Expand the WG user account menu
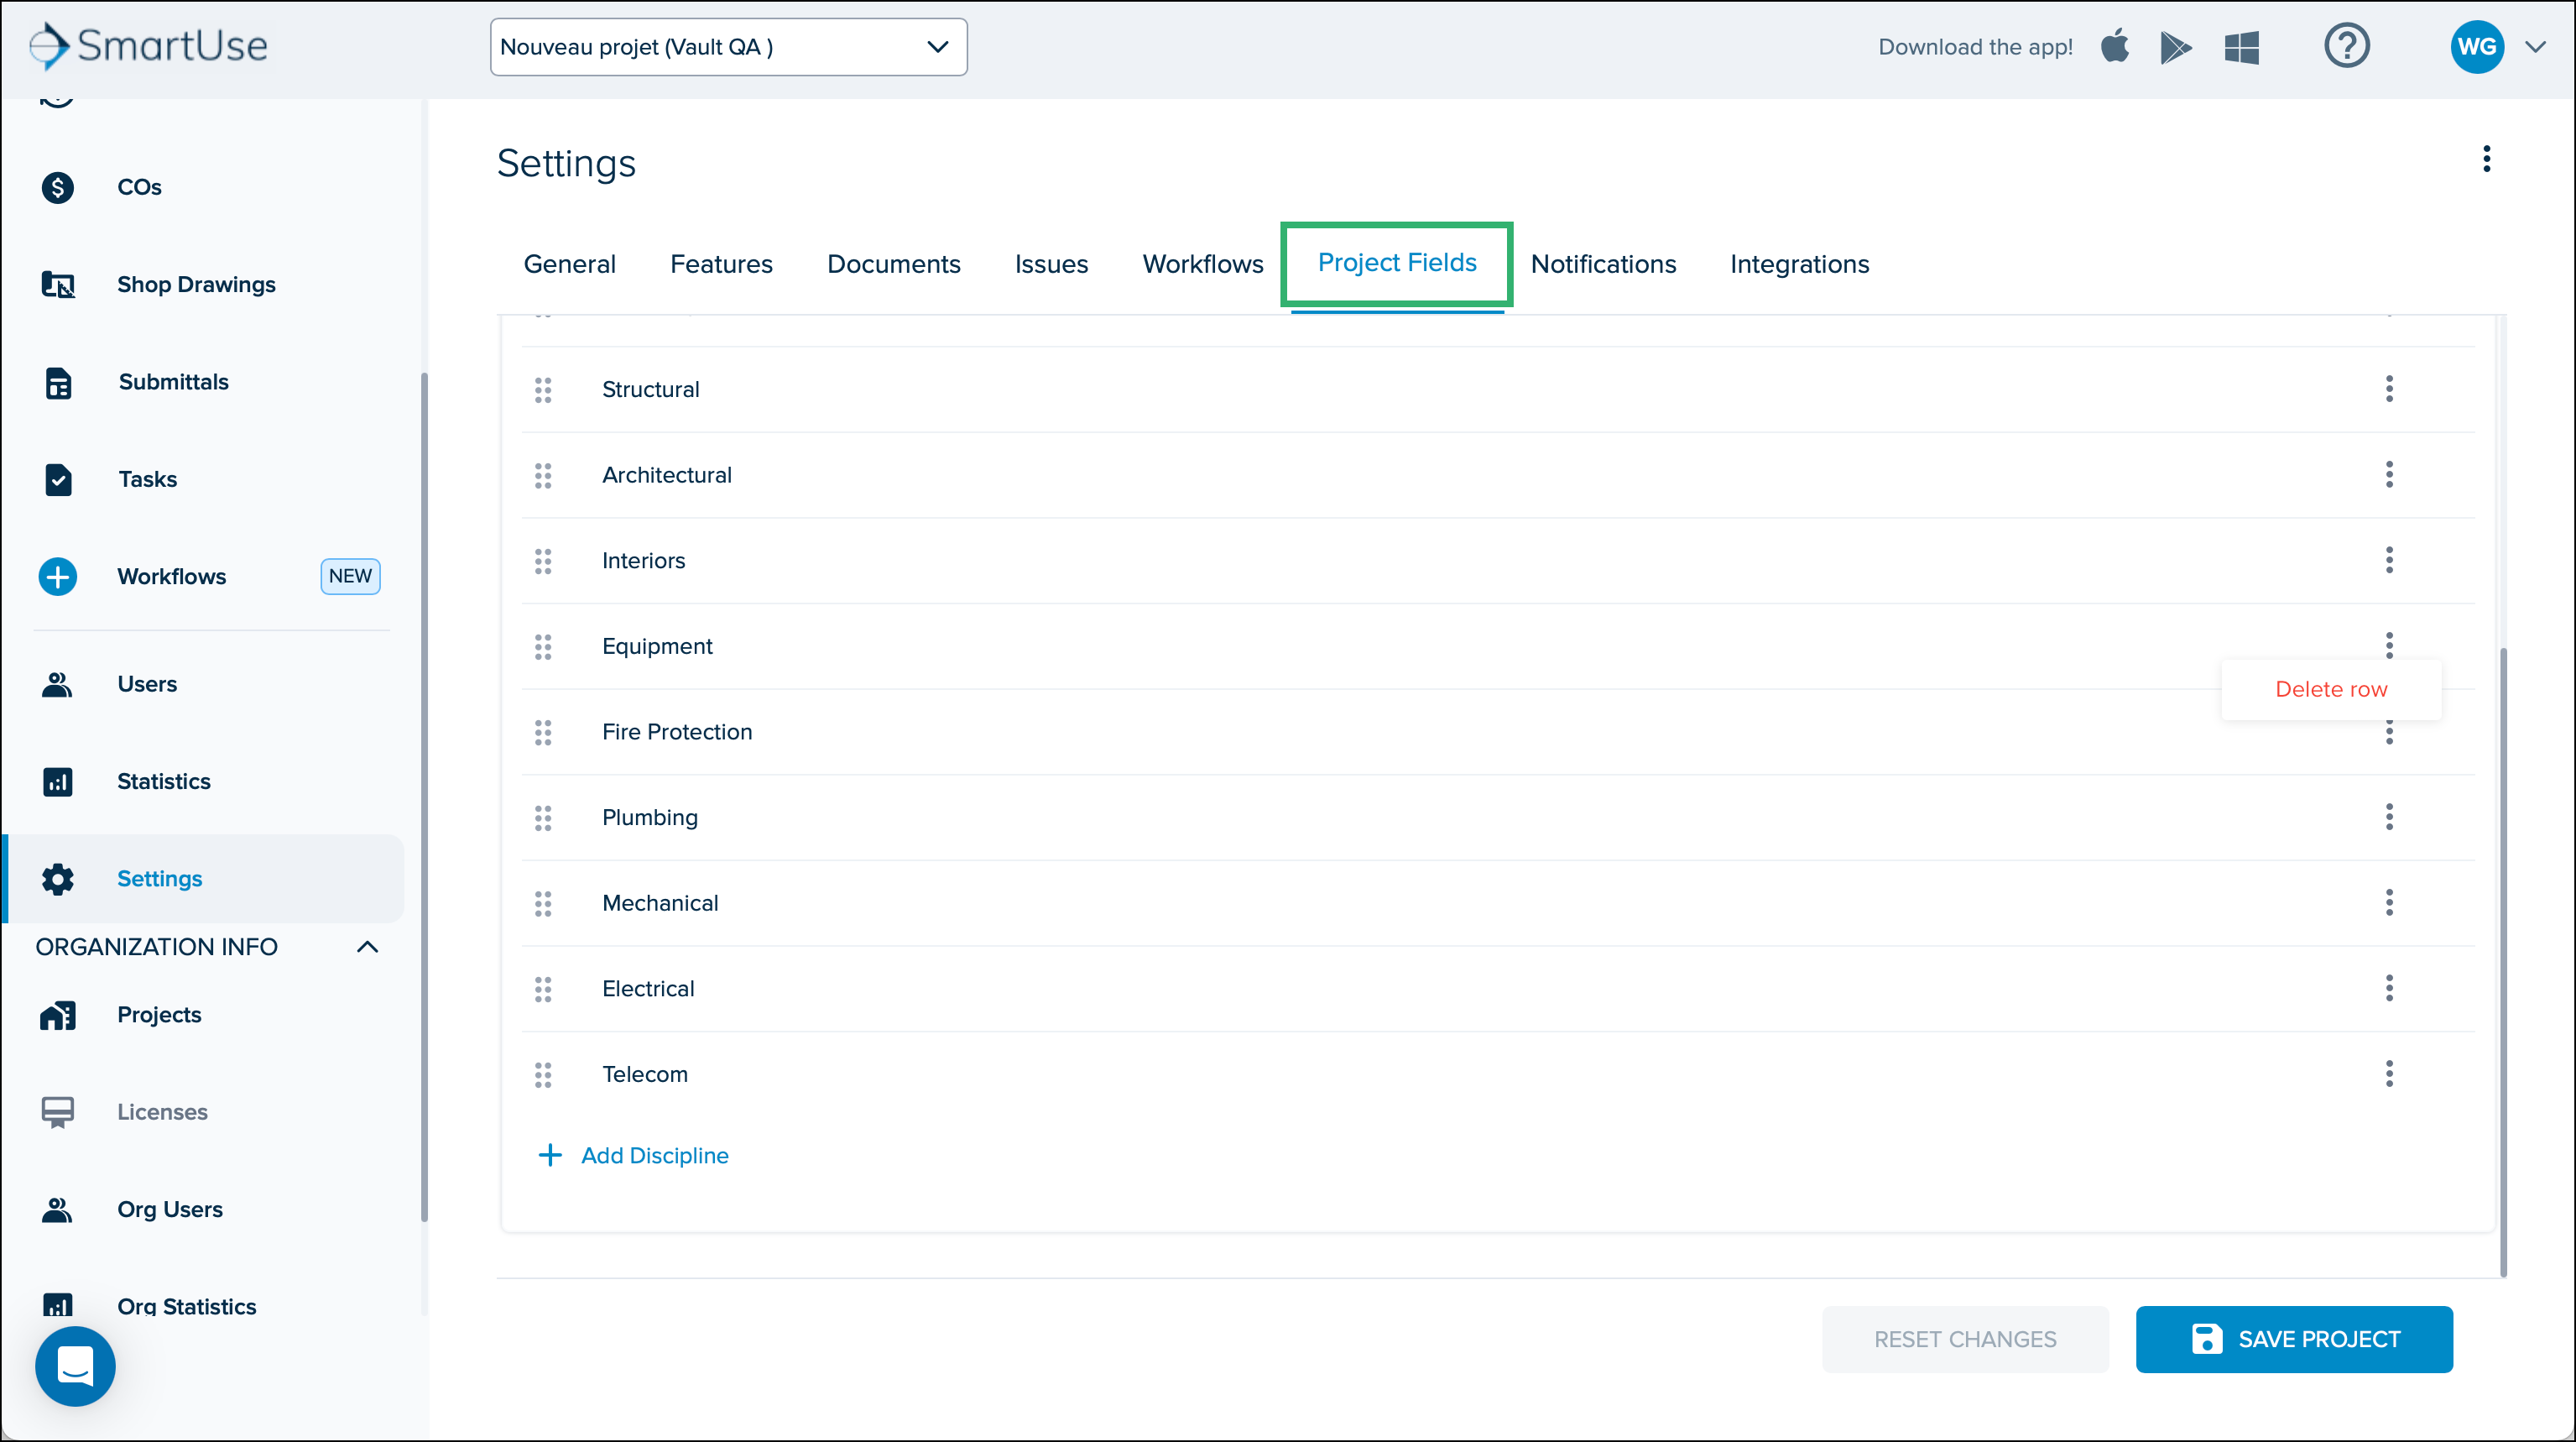This screenshot has height=1442, width=2576. click(x=2534, y=46)
